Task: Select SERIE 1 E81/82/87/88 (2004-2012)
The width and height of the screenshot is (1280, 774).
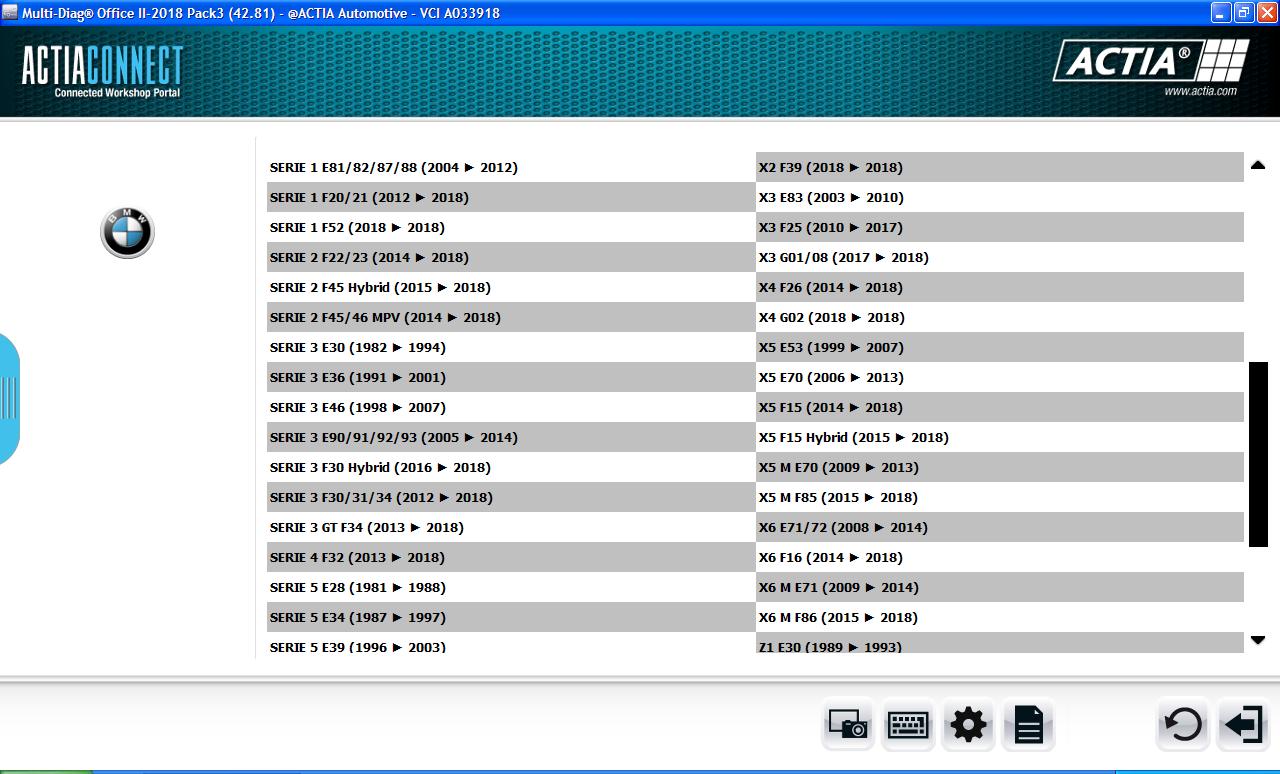Action: pyautogui.click(x=511, y=167)
